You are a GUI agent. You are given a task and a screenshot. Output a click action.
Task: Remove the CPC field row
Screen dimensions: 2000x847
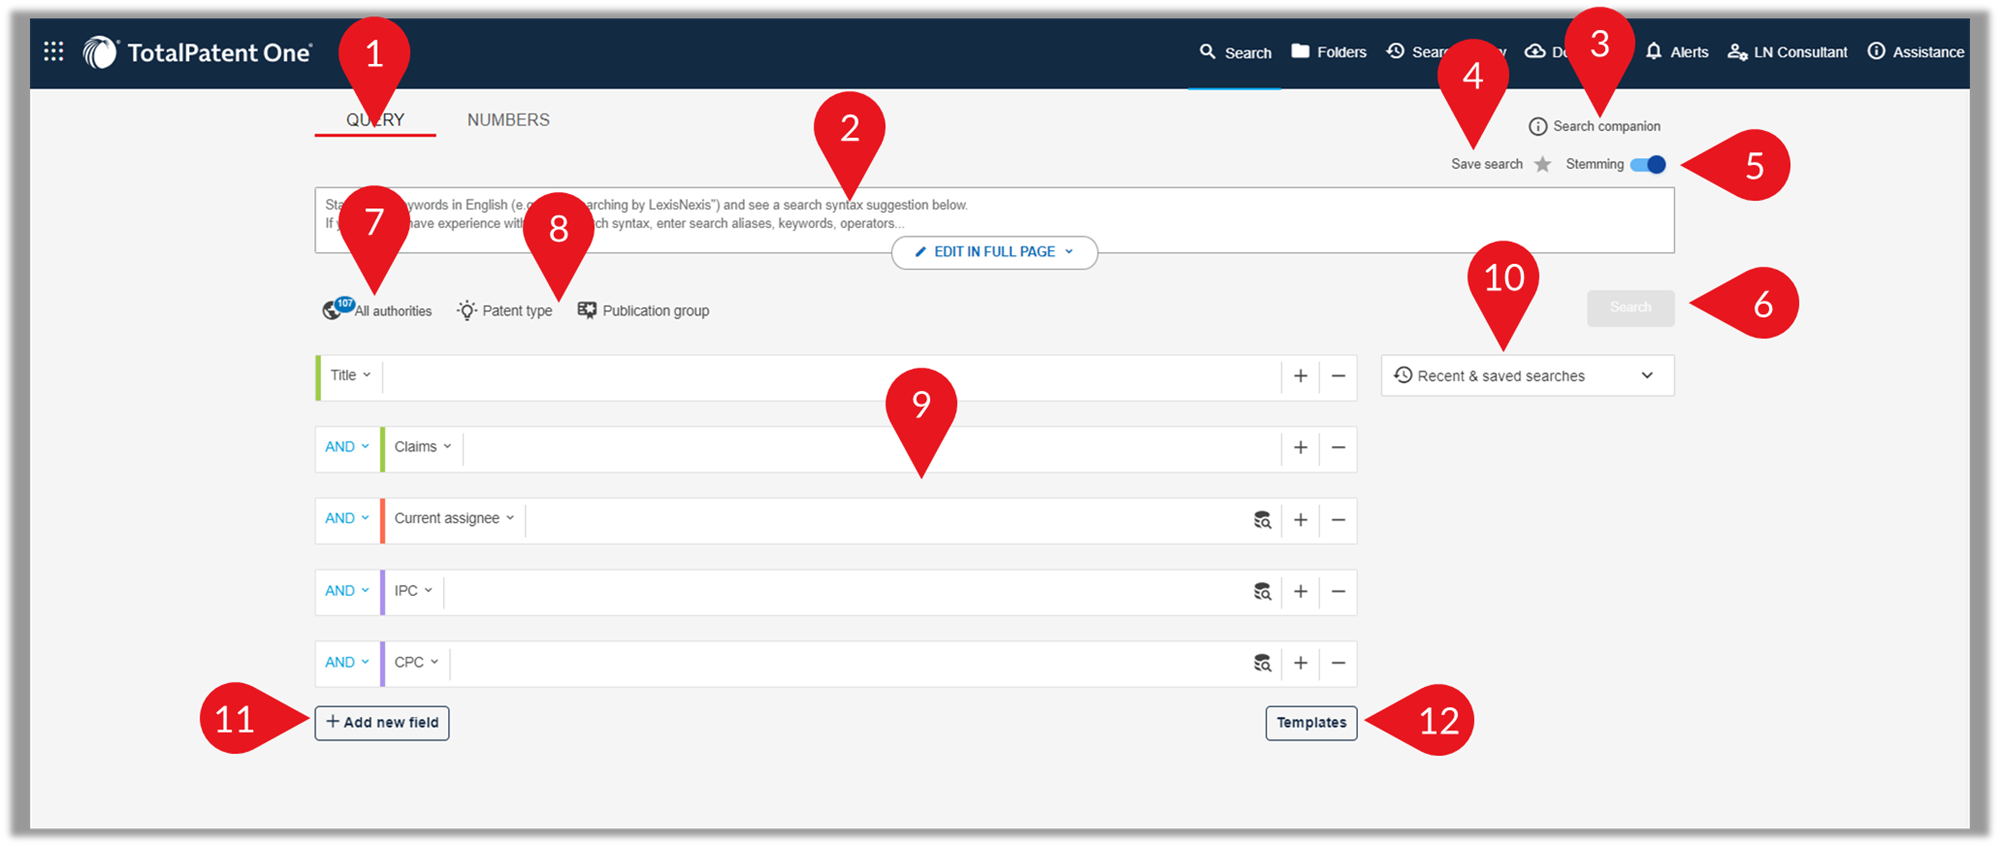(1338, 663)
